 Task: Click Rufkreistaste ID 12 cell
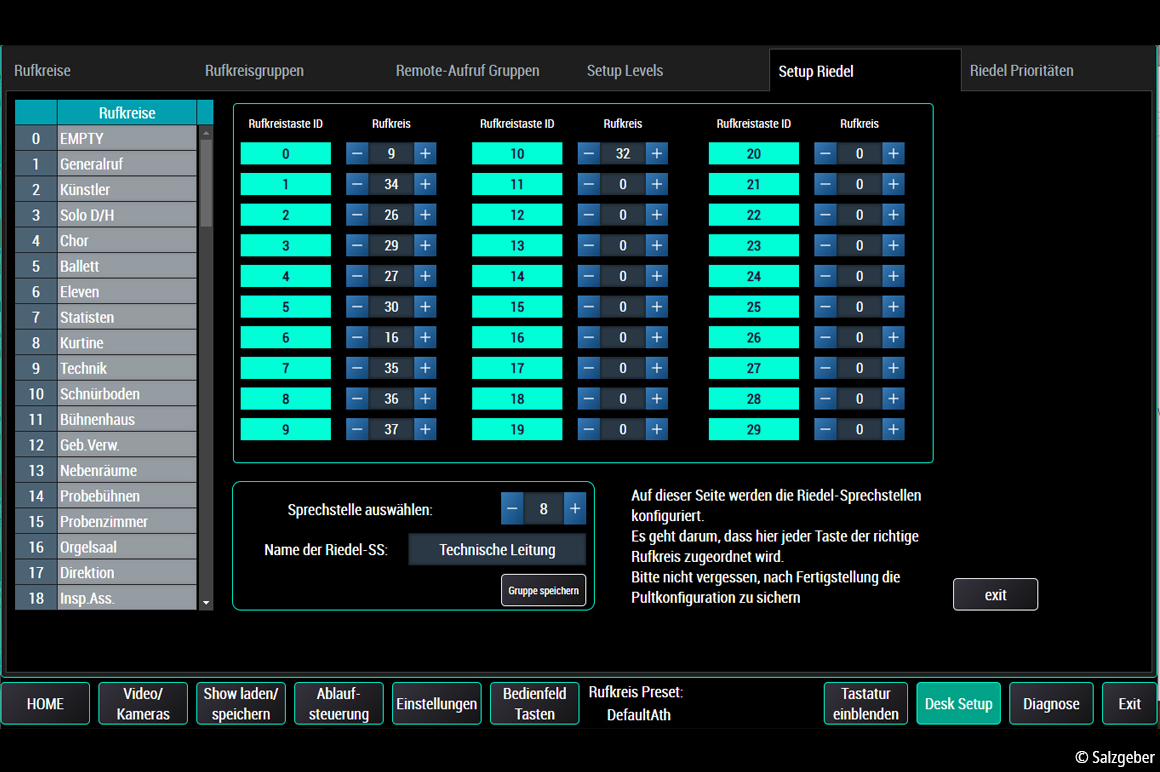point(517,215)
